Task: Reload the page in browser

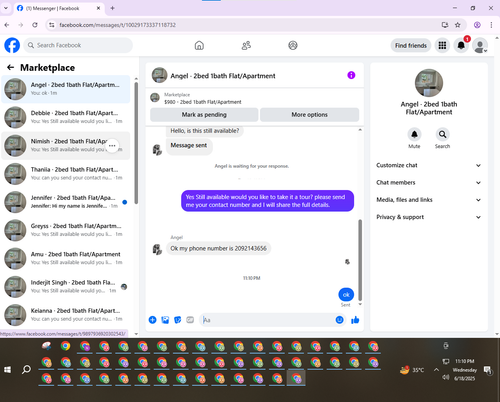Action: [35, 25]
